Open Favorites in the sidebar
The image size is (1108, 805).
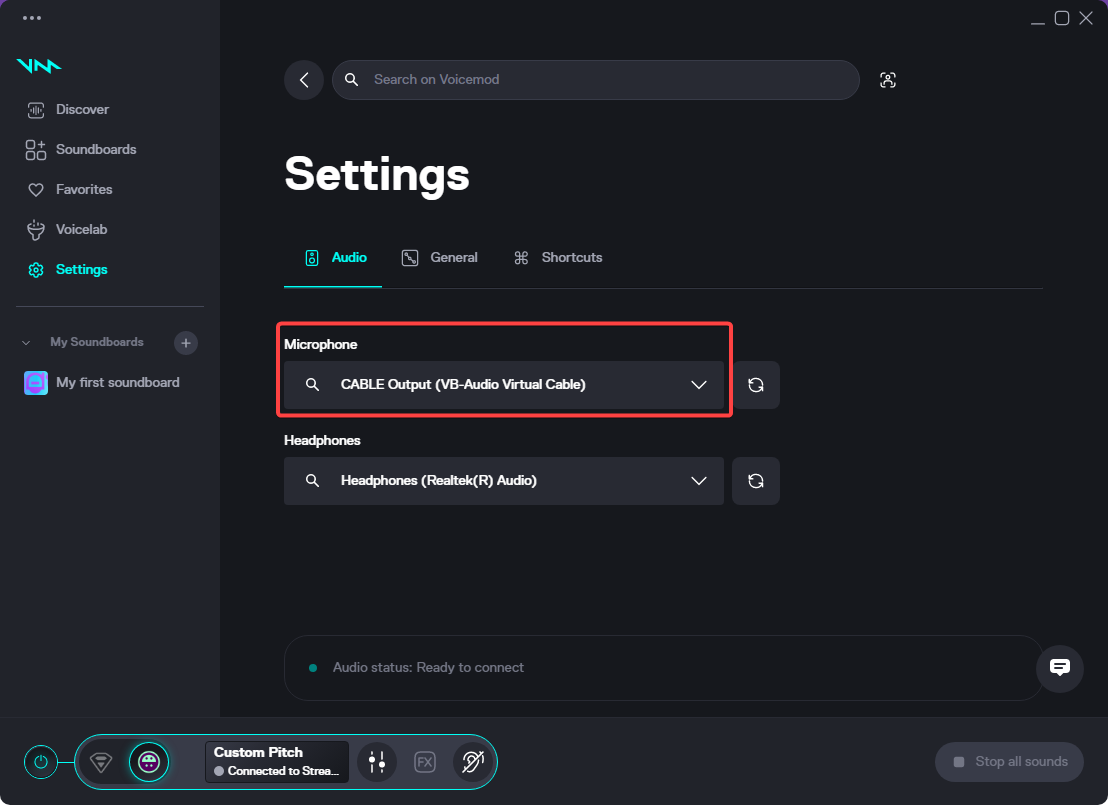tap(70, 189)
